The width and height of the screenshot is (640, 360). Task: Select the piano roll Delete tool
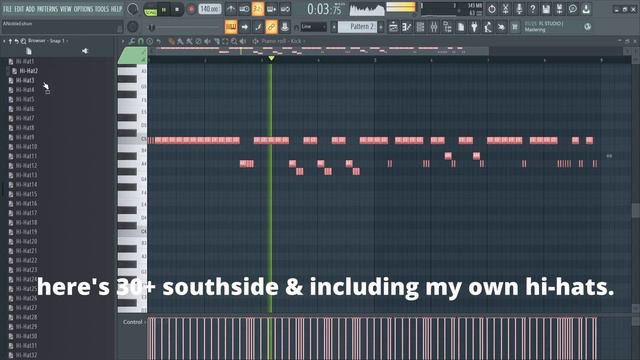tap(198, 41)
